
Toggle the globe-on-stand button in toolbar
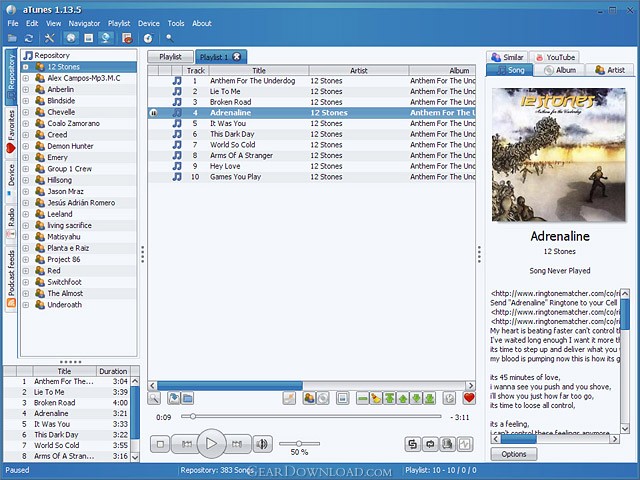click(106, 38)
